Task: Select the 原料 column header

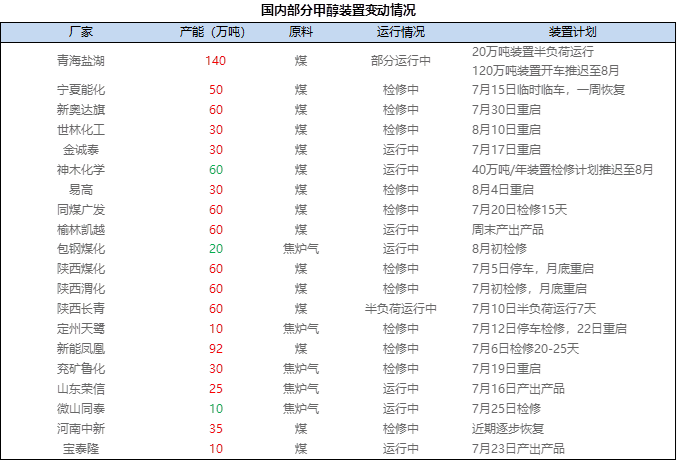Action: pos(301,32)
